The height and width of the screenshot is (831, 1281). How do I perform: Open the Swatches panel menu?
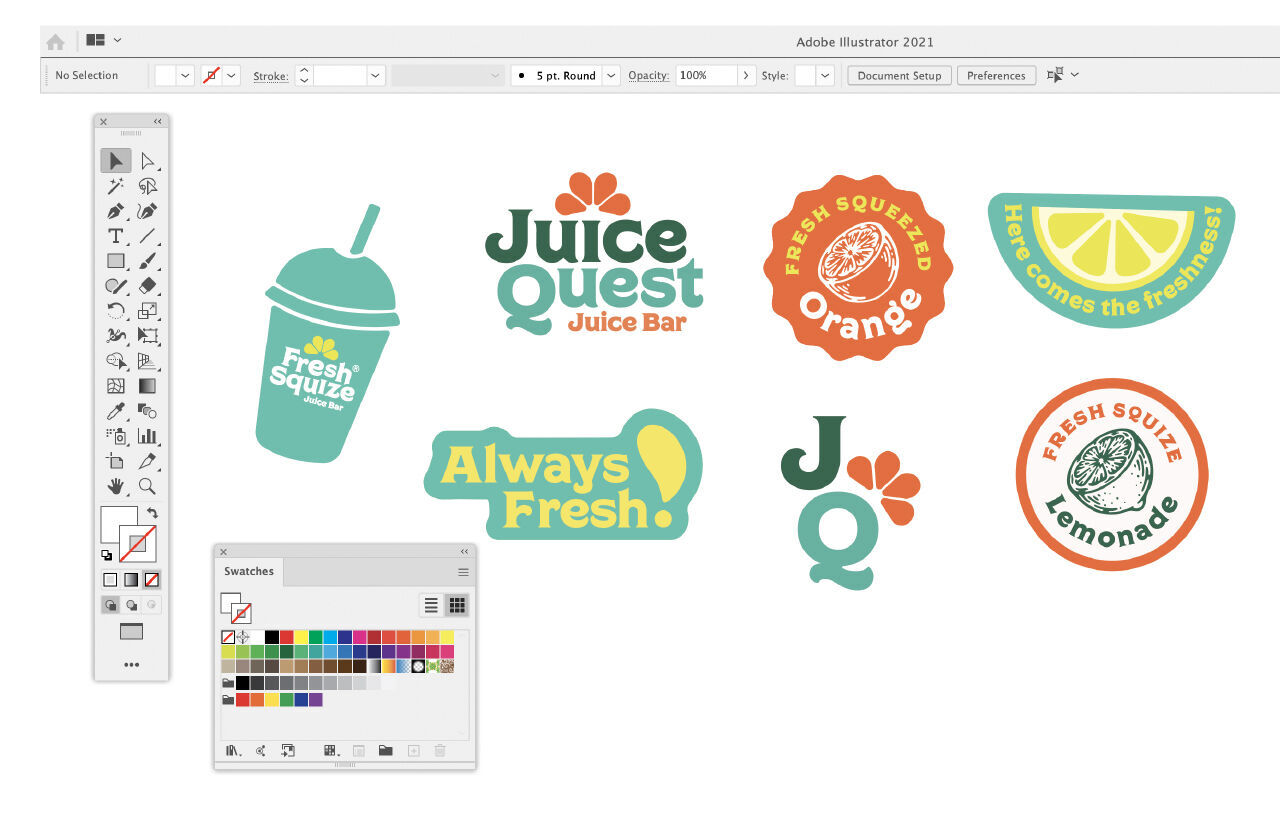tap(463, 571)
